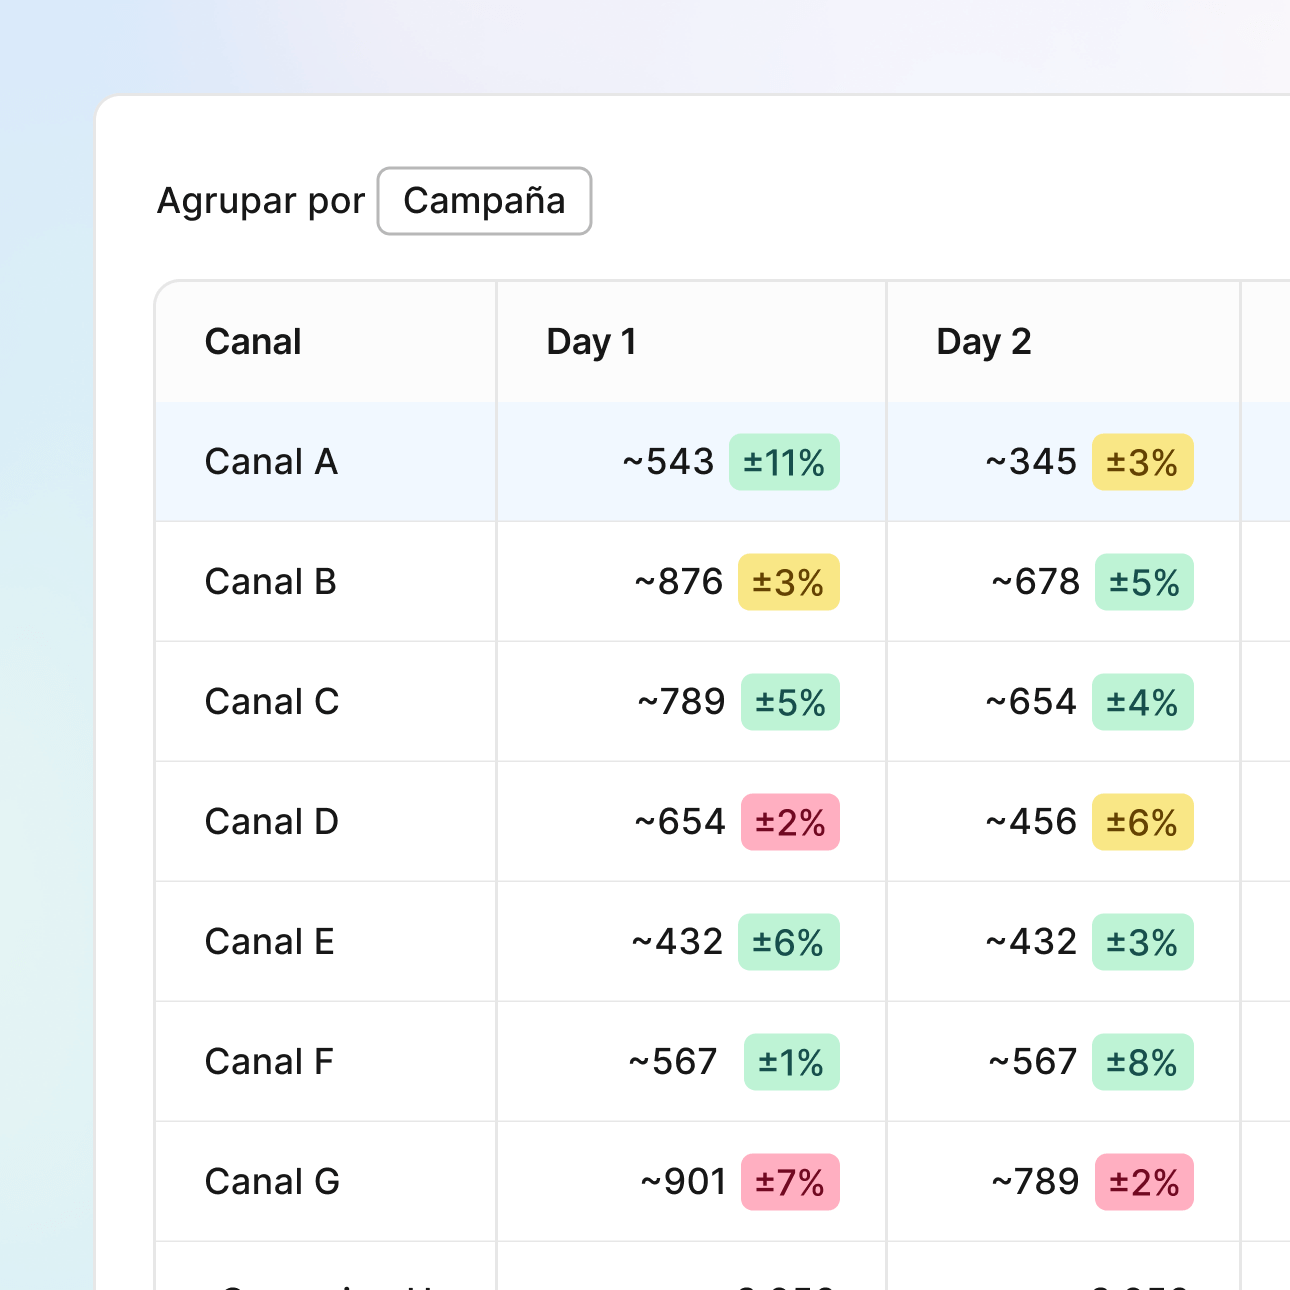This screenshot has width=1290, height=1290.
Task: Click the red ±7% badge for Canal G
Action: point(790,1183)
